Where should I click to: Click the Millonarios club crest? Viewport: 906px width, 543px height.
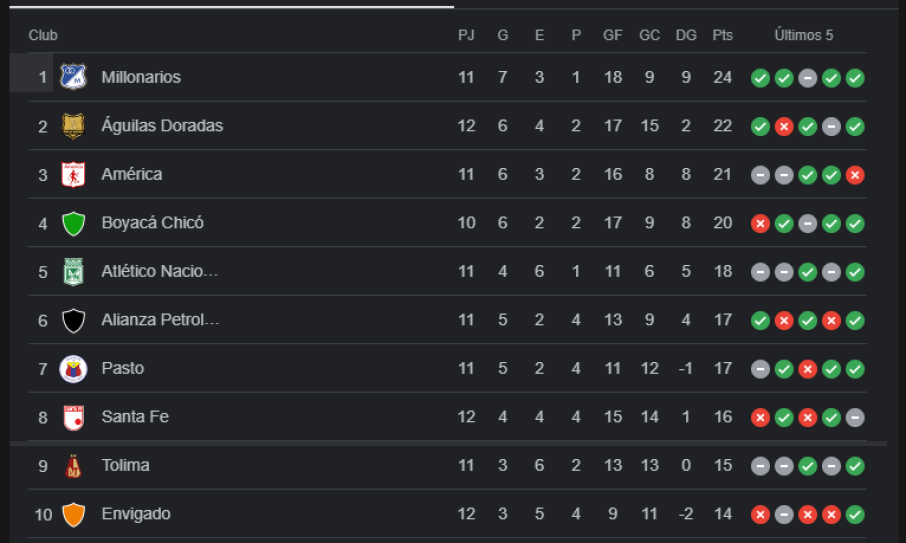click(x=73, y=77)
